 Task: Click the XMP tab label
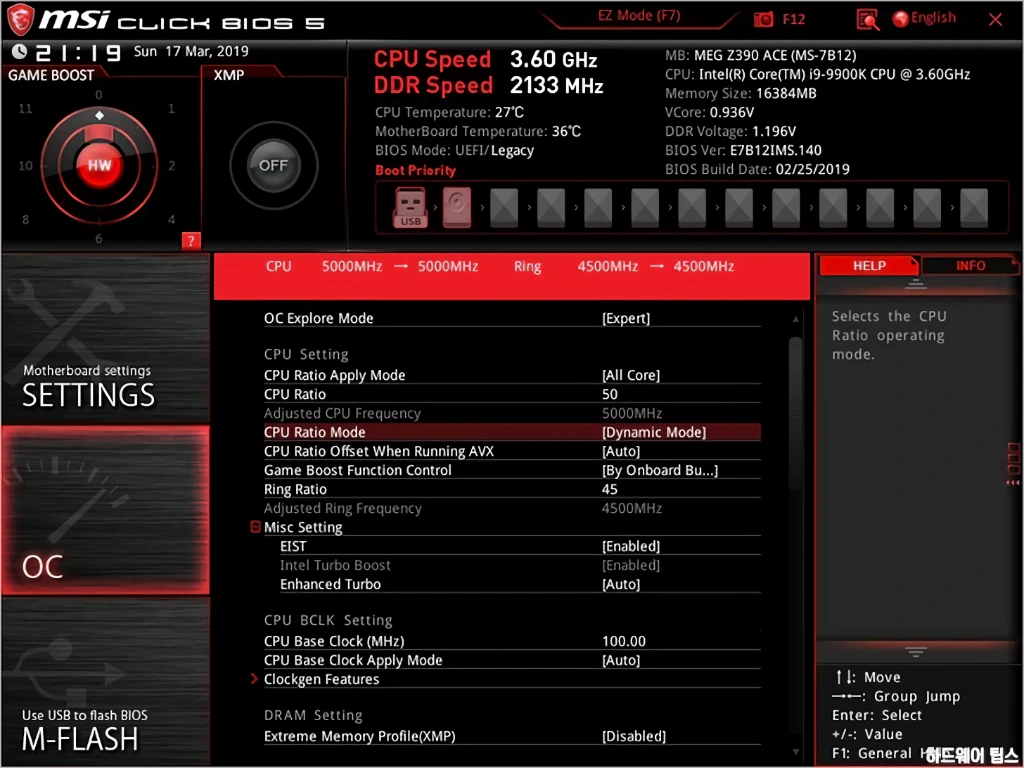(229, 75)
